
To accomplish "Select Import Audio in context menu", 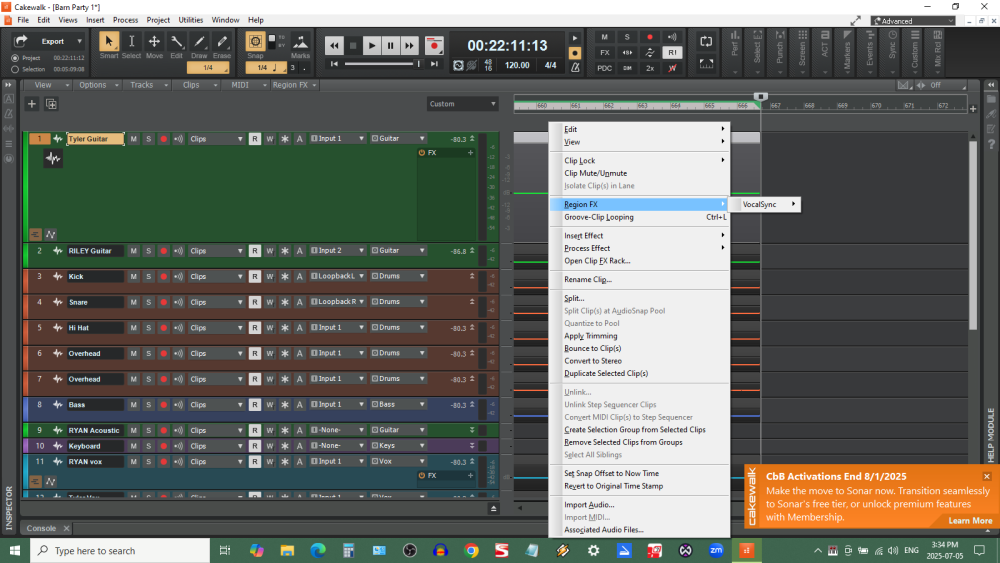I will tap(639, 504).
